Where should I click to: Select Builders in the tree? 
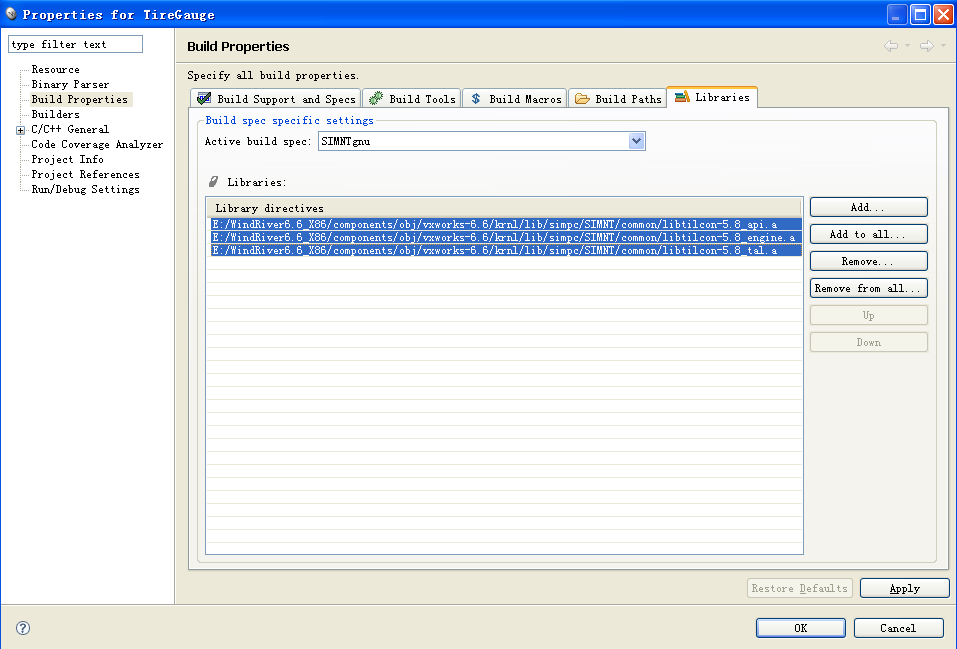[56, 114]
